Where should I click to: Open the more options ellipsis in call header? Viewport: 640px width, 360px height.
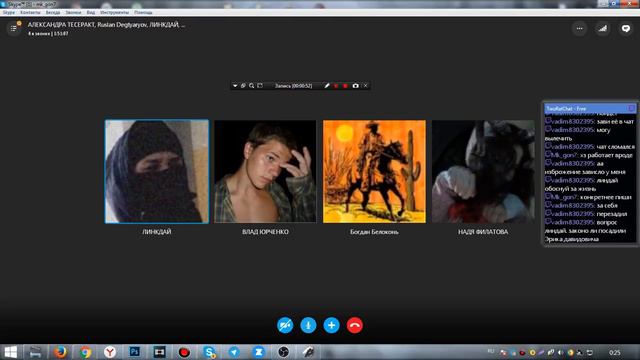coord(580,29)
